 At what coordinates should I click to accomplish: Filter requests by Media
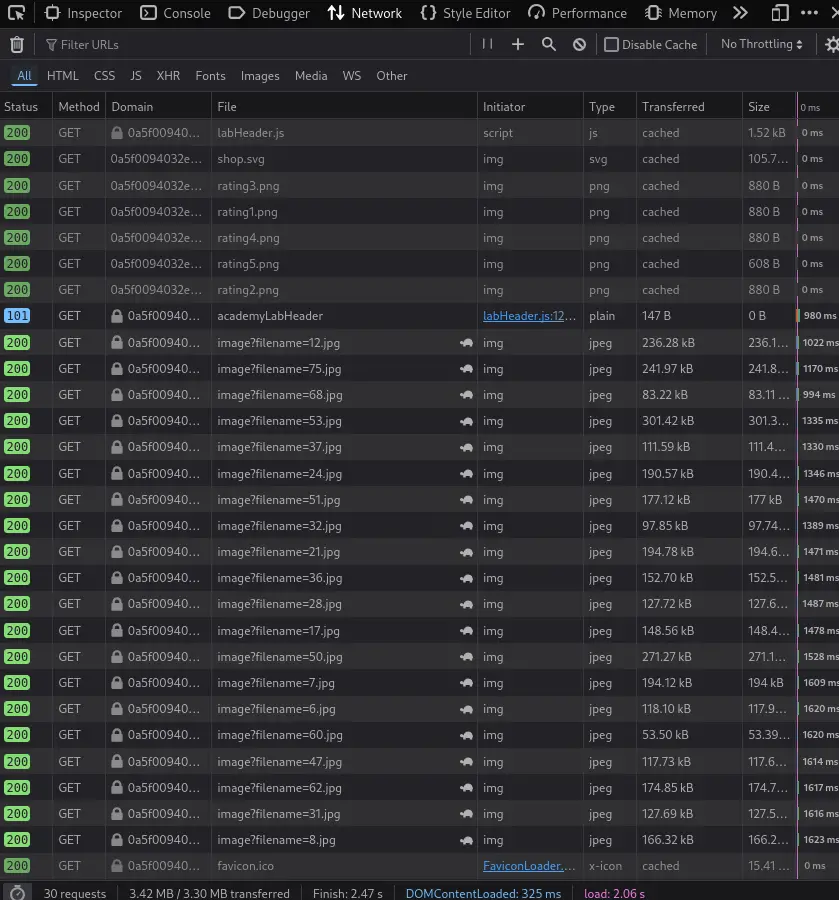point(311,76)
